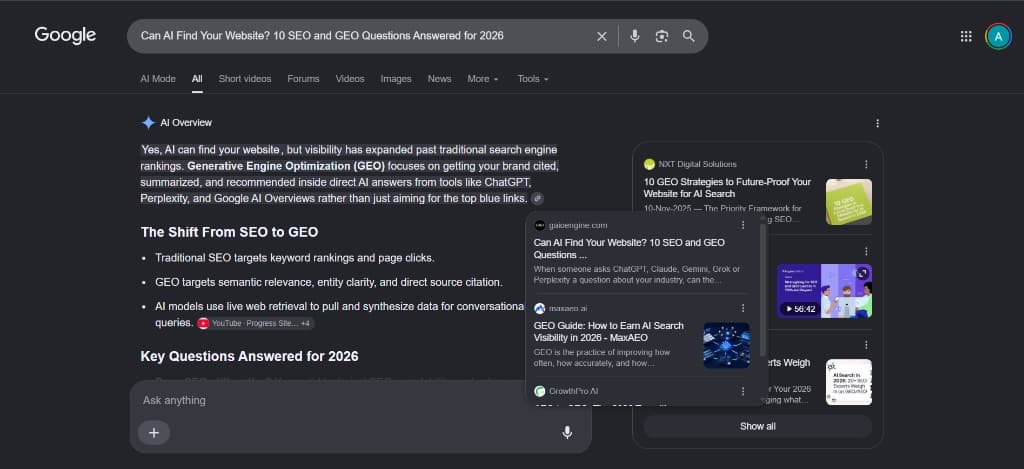The width and height of the screenshot is (1024, 469).
Task: Expand the More dropdown
Action: (x=483, y=79)
